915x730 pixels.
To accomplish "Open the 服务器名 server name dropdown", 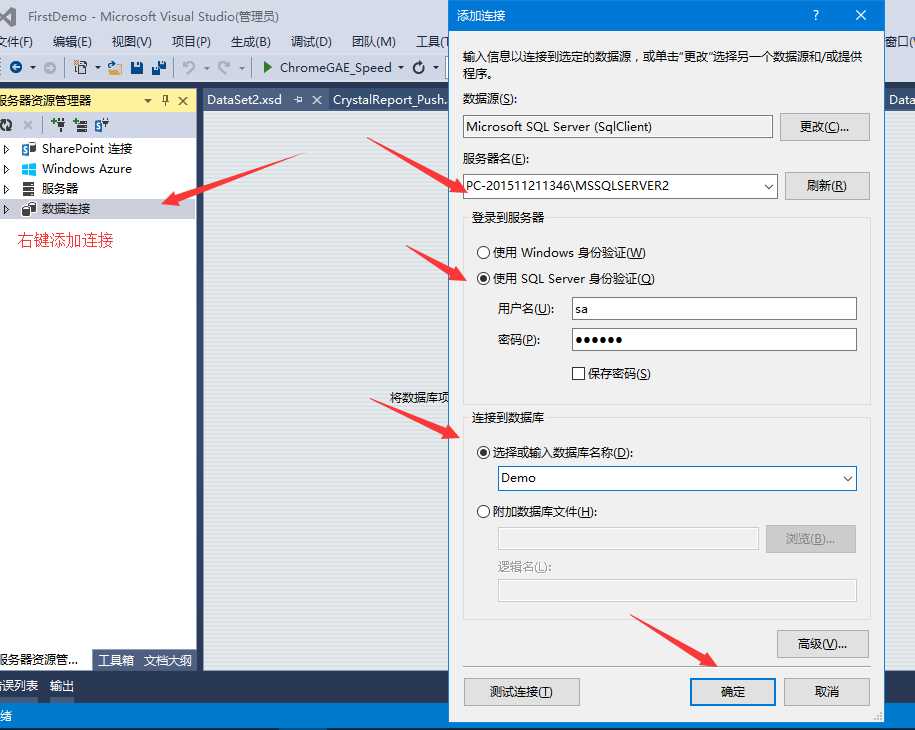I will click(x=769, y=187).
